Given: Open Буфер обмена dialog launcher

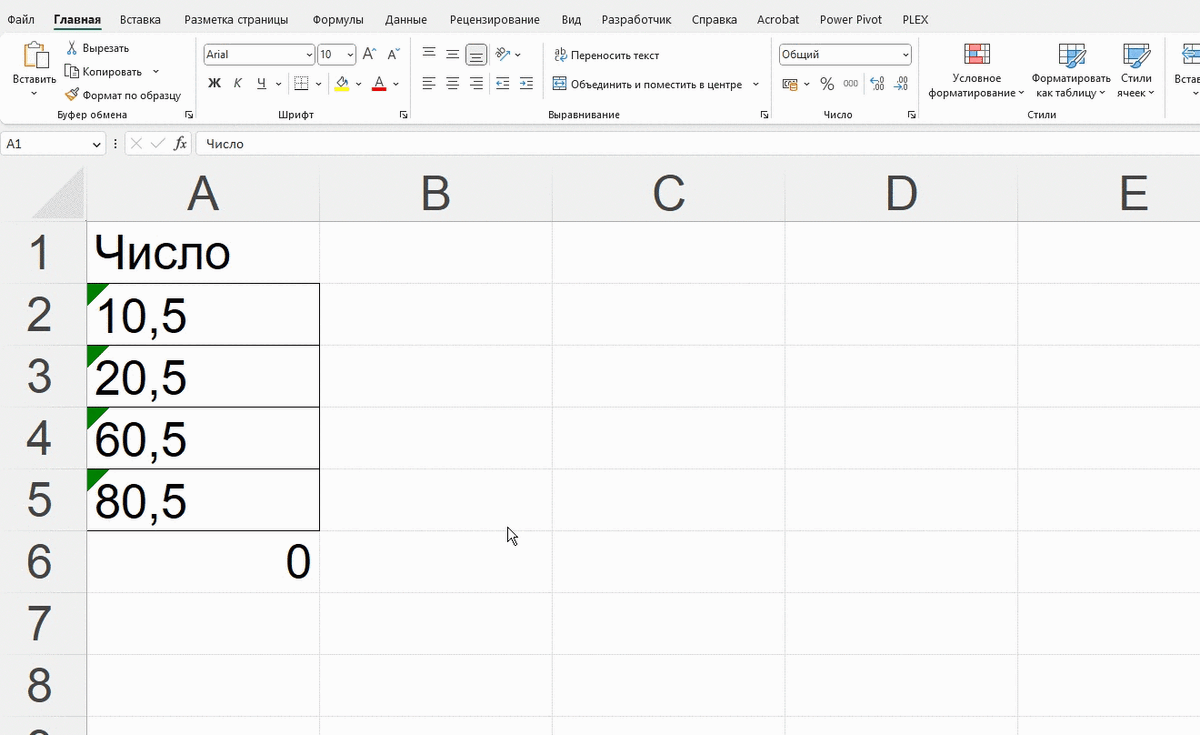Looking at the screenshot, I should click(189, 115).
